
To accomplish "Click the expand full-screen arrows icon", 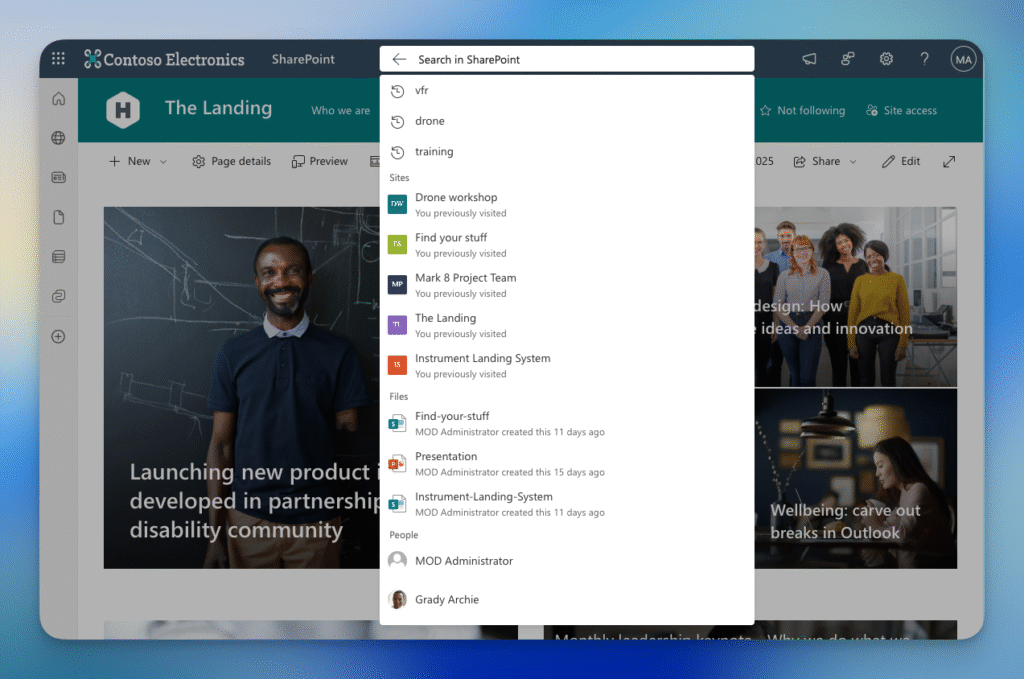I will [x=949, y=161].
